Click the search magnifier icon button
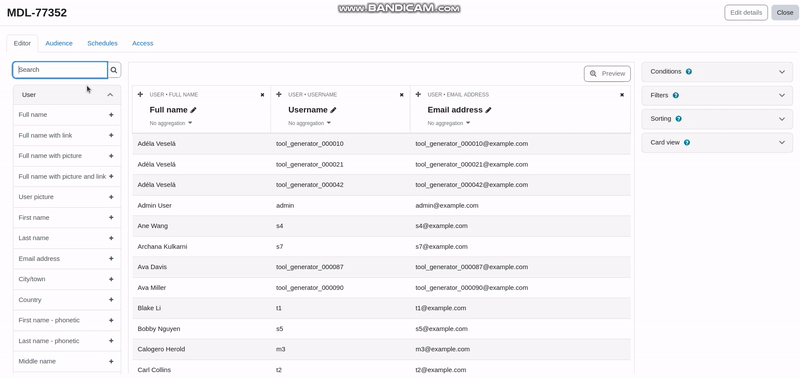 point(114,70)
